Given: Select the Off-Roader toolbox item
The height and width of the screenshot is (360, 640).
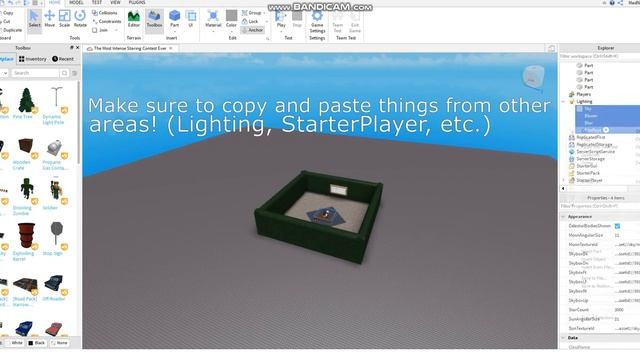Looking at the screenshot, I should tap(54, 287).
